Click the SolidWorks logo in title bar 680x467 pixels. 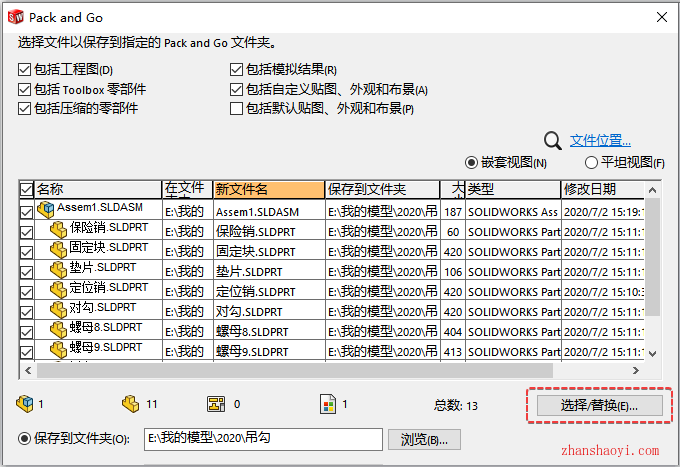16,17
